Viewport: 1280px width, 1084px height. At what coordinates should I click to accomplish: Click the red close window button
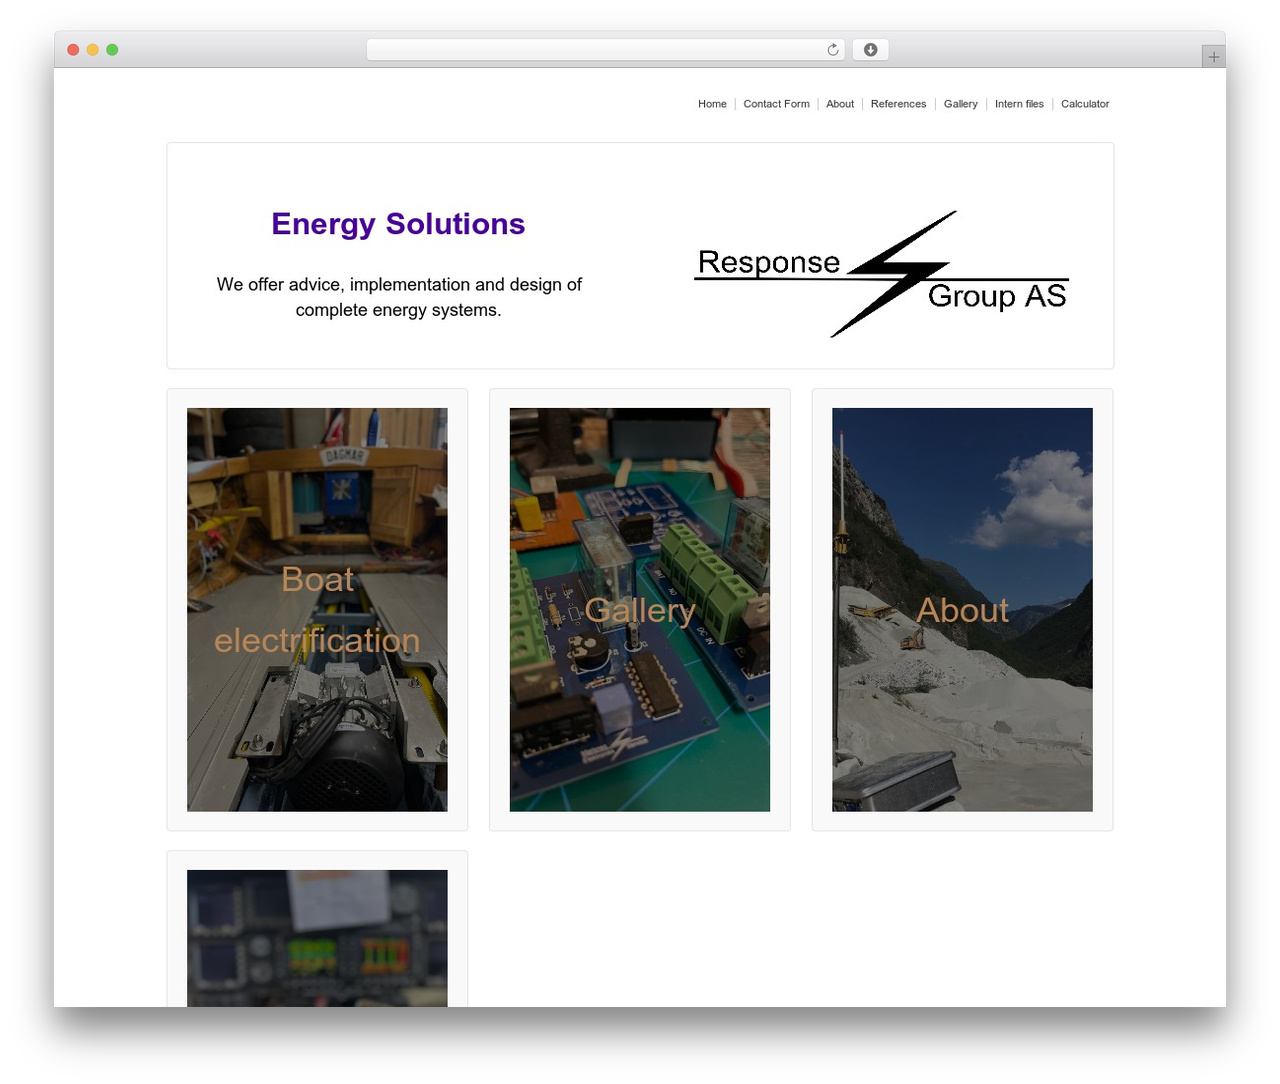tap(73, 50)
